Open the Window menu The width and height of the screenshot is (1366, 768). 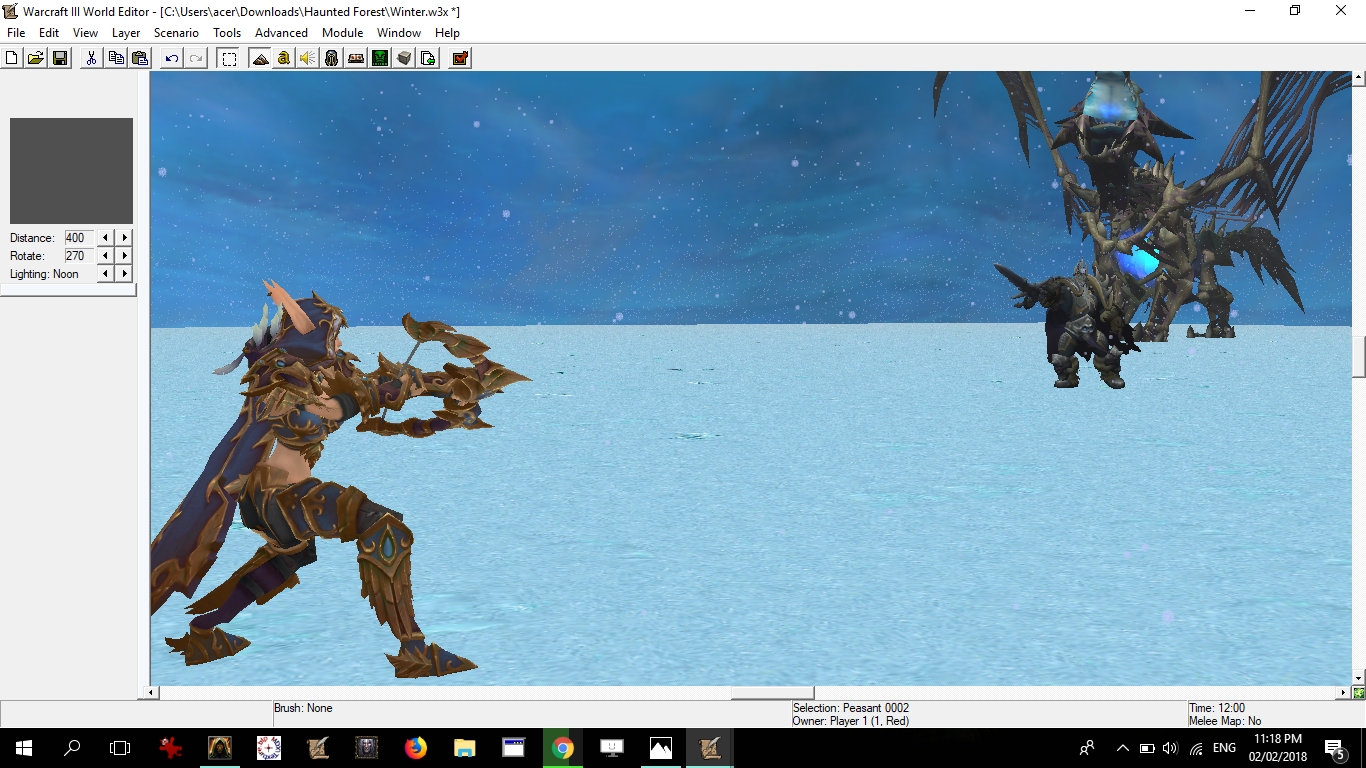pos(399,33)
